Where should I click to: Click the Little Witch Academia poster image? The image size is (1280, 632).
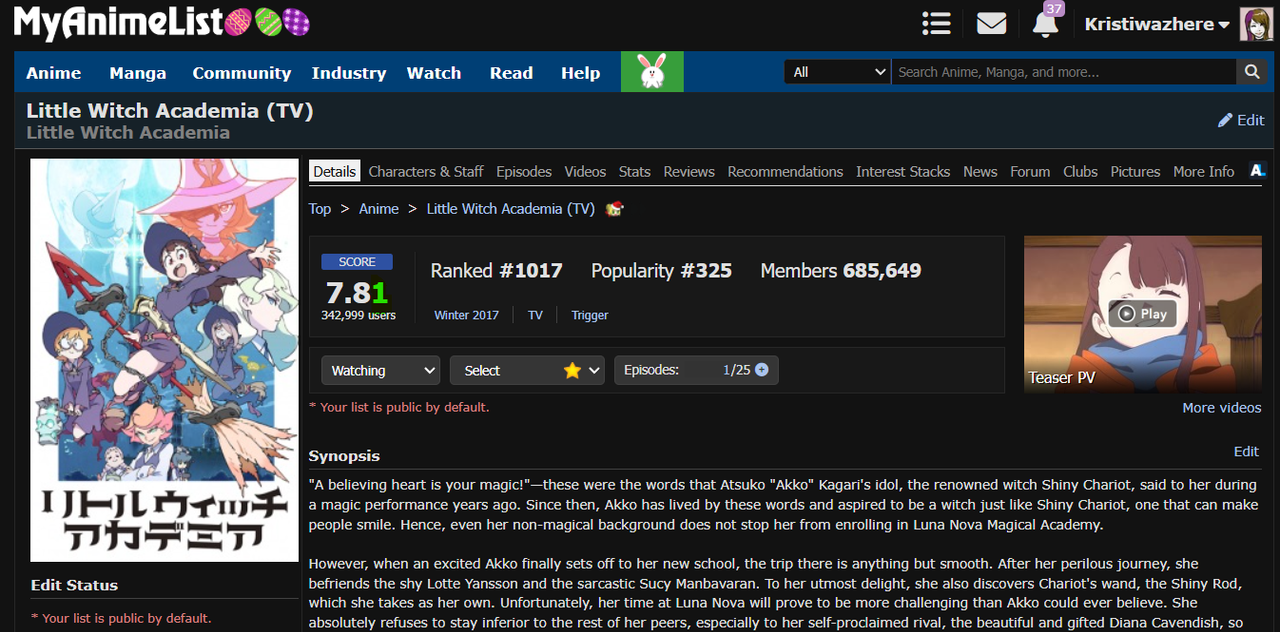click(x=164, y=360)
